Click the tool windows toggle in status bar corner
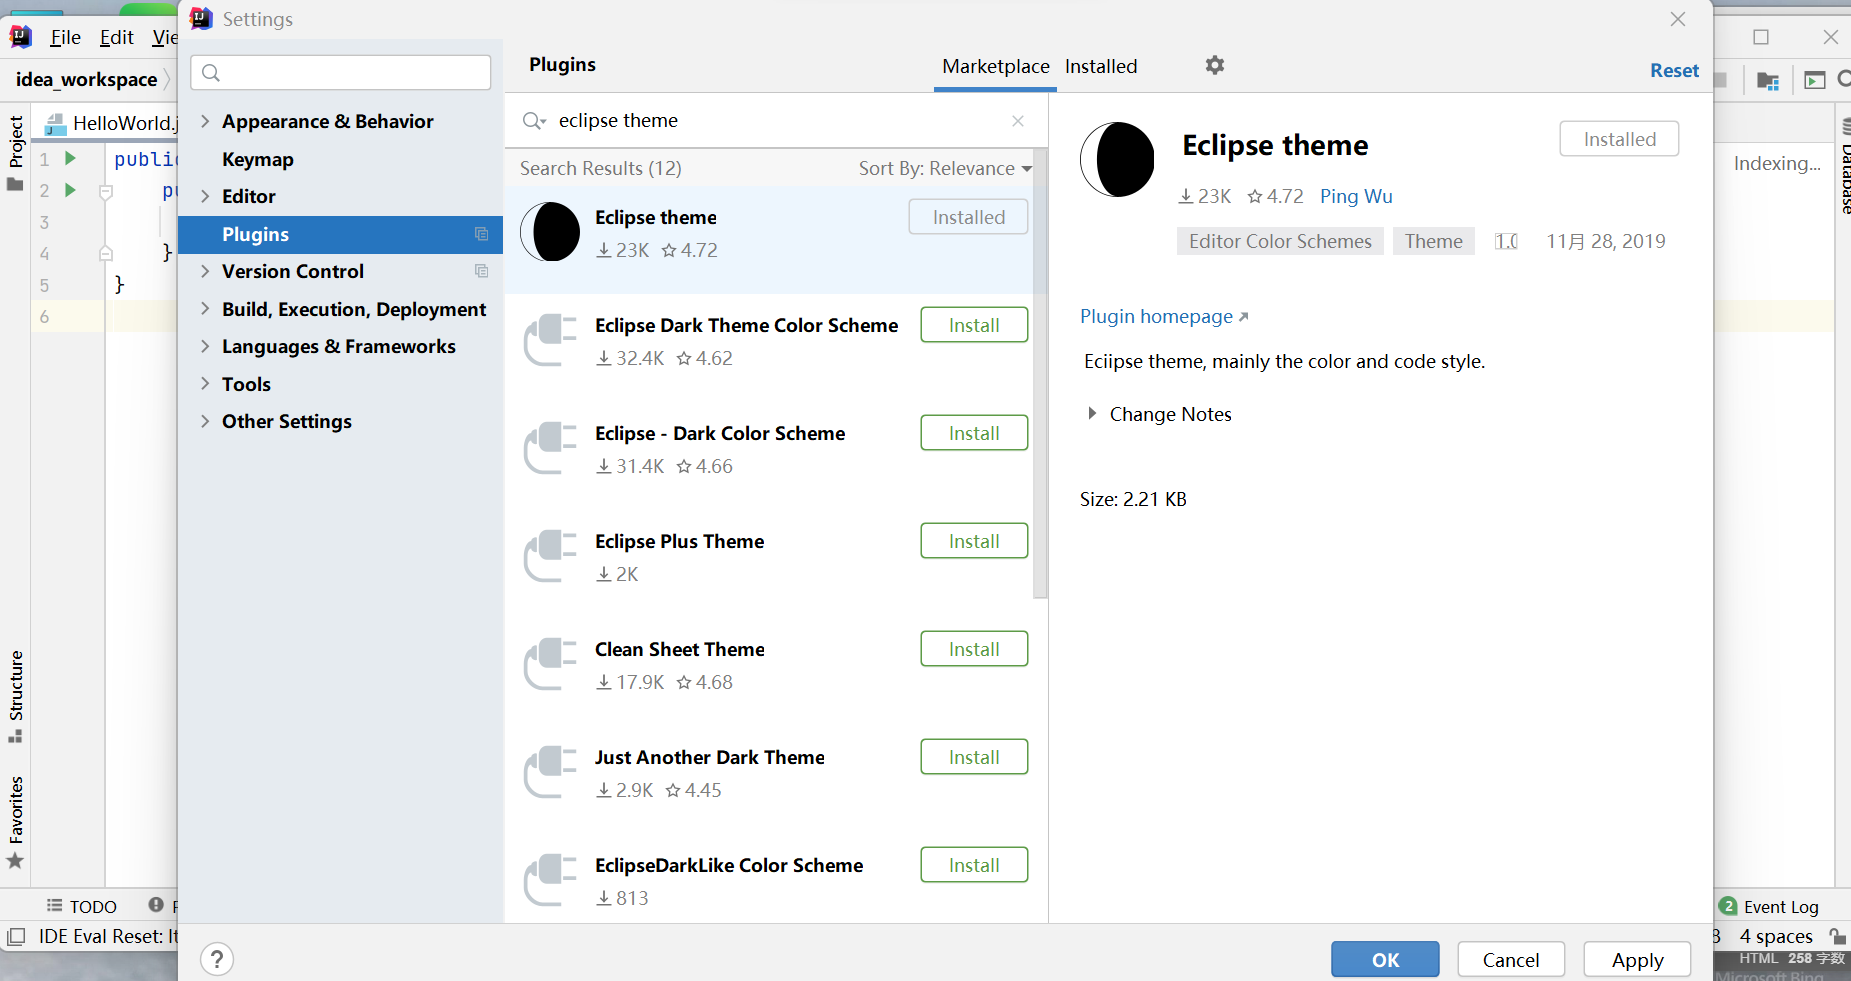1851x981 pixels. tap(16, 937)
